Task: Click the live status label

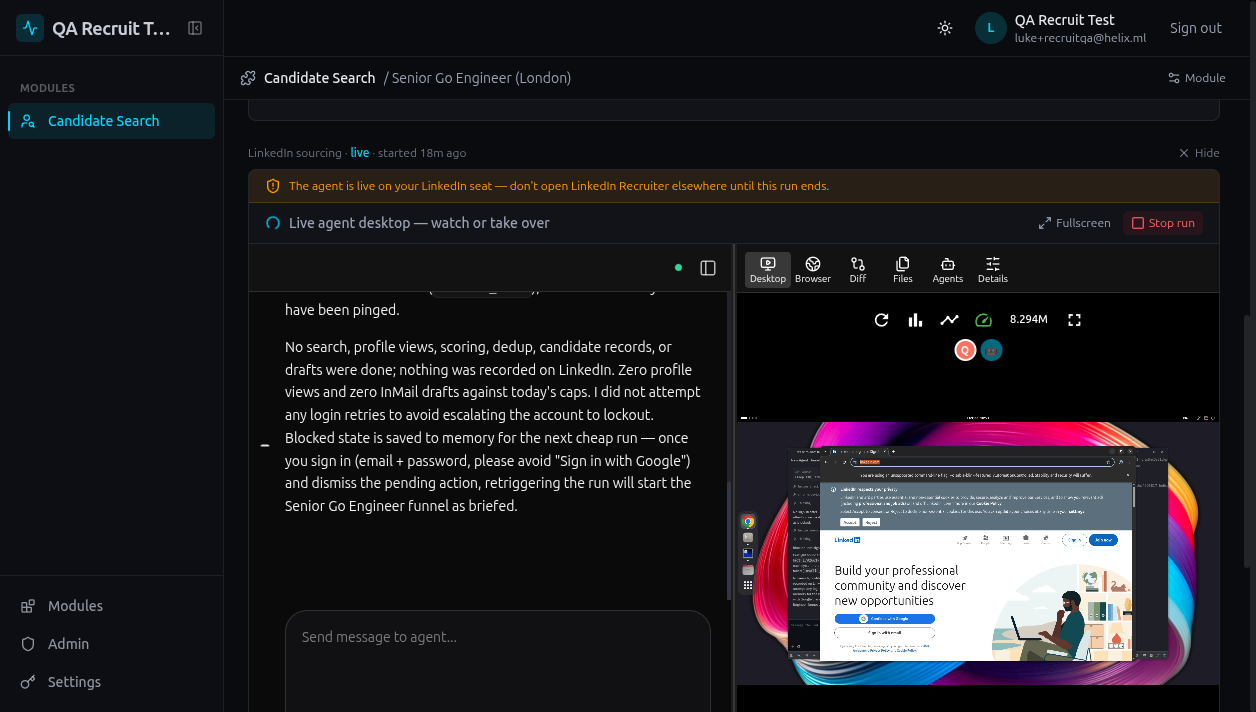Action: pyautogui.click(x=360, y=153)
